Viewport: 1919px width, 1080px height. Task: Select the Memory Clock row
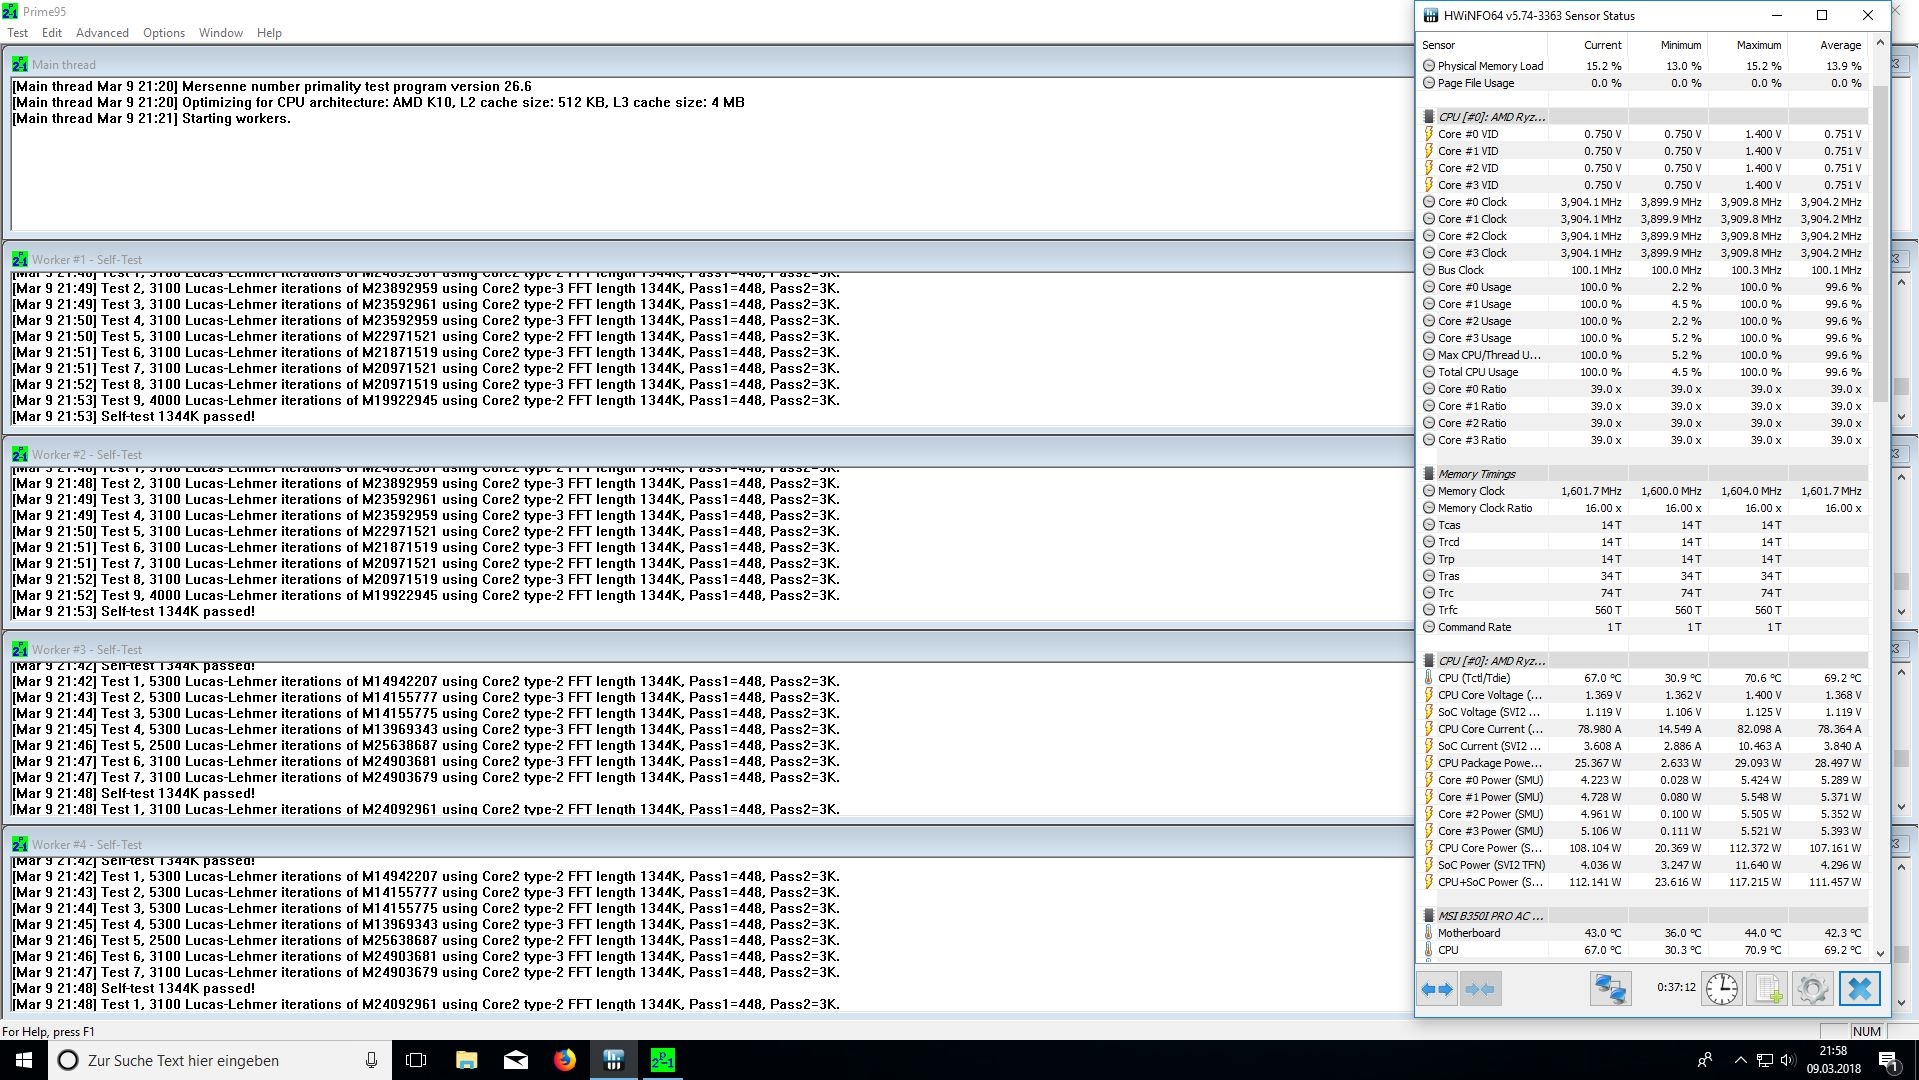click(1643, 491)
